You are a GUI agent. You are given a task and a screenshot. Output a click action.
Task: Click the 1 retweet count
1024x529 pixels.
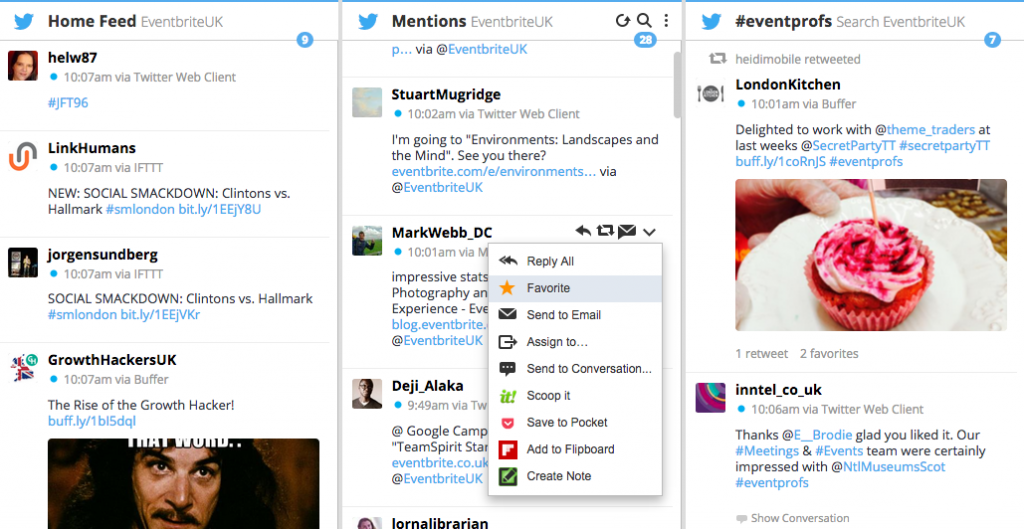pos(761,353)
